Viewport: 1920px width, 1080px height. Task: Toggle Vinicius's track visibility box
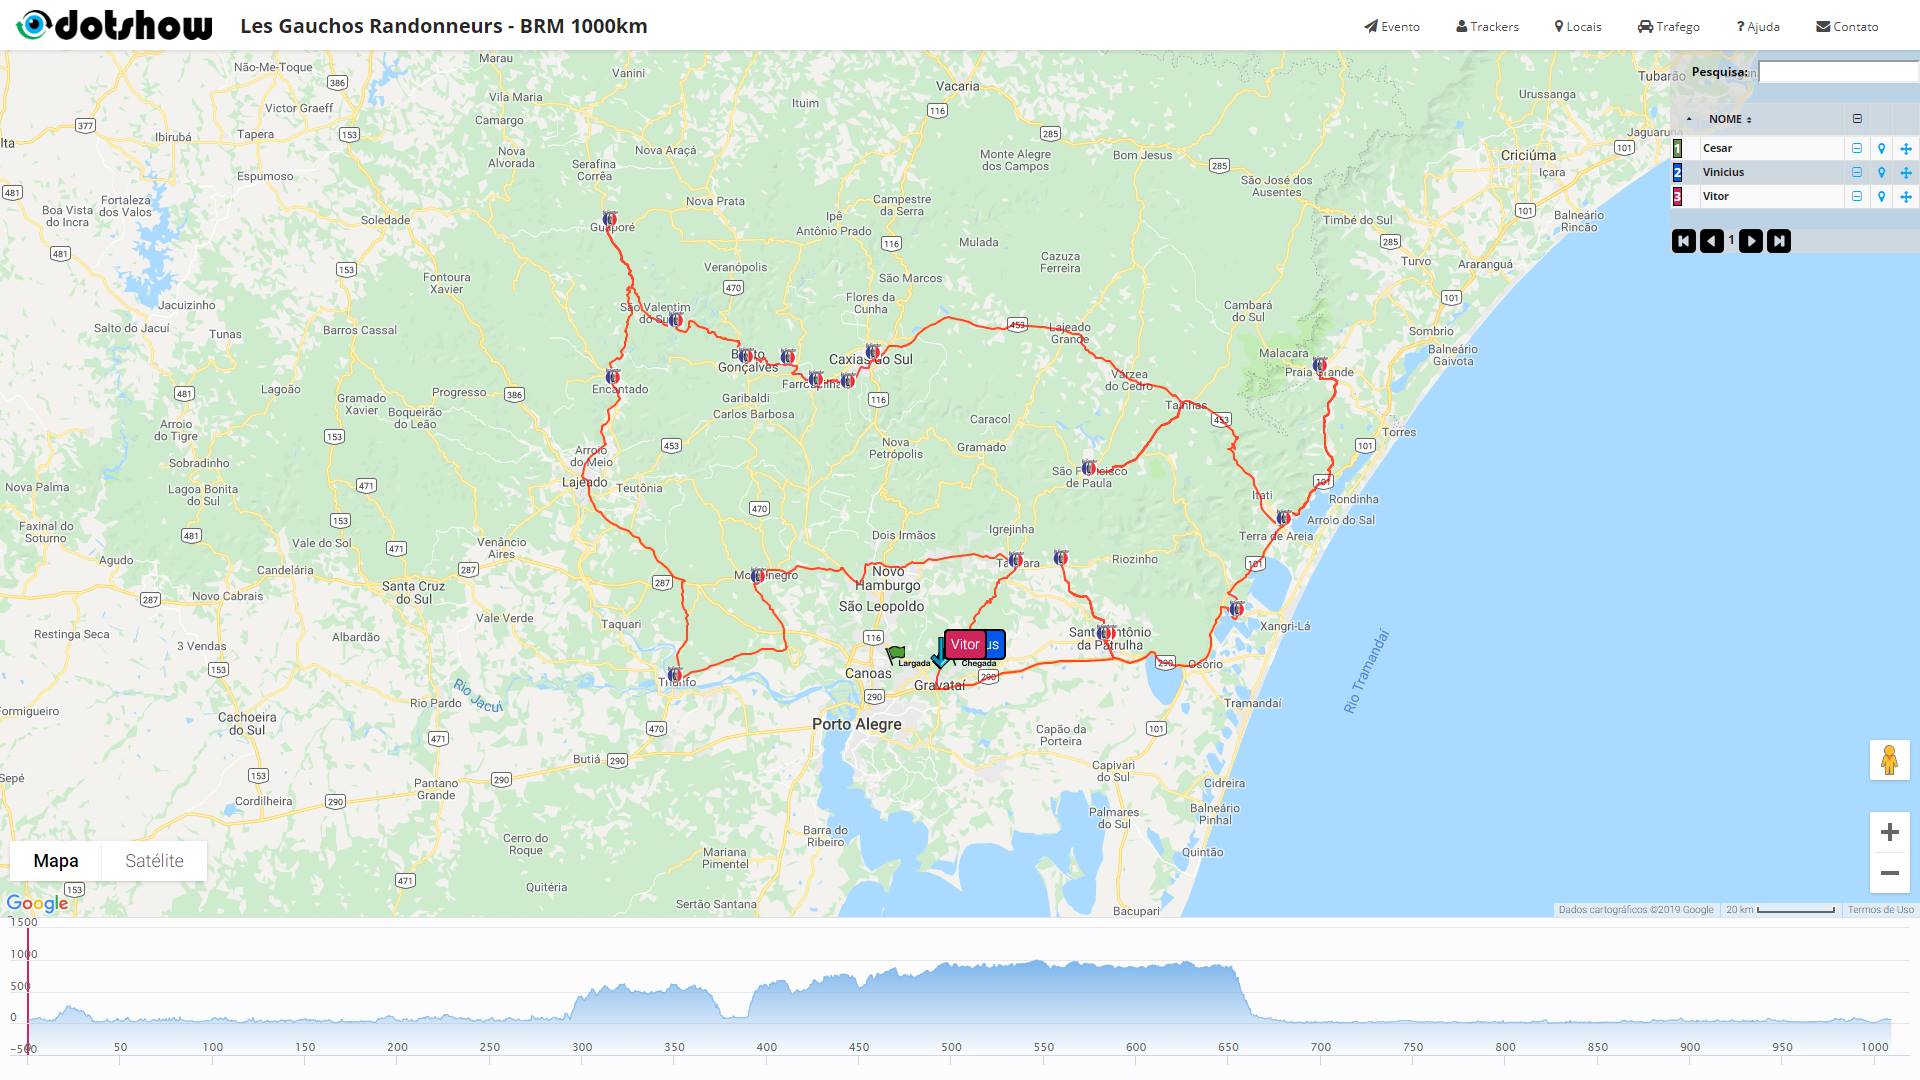[x=1857, y=172]
